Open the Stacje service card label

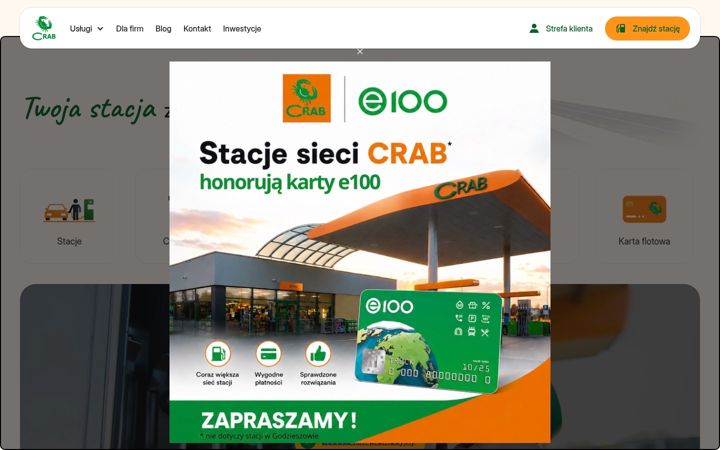[69, 241]
